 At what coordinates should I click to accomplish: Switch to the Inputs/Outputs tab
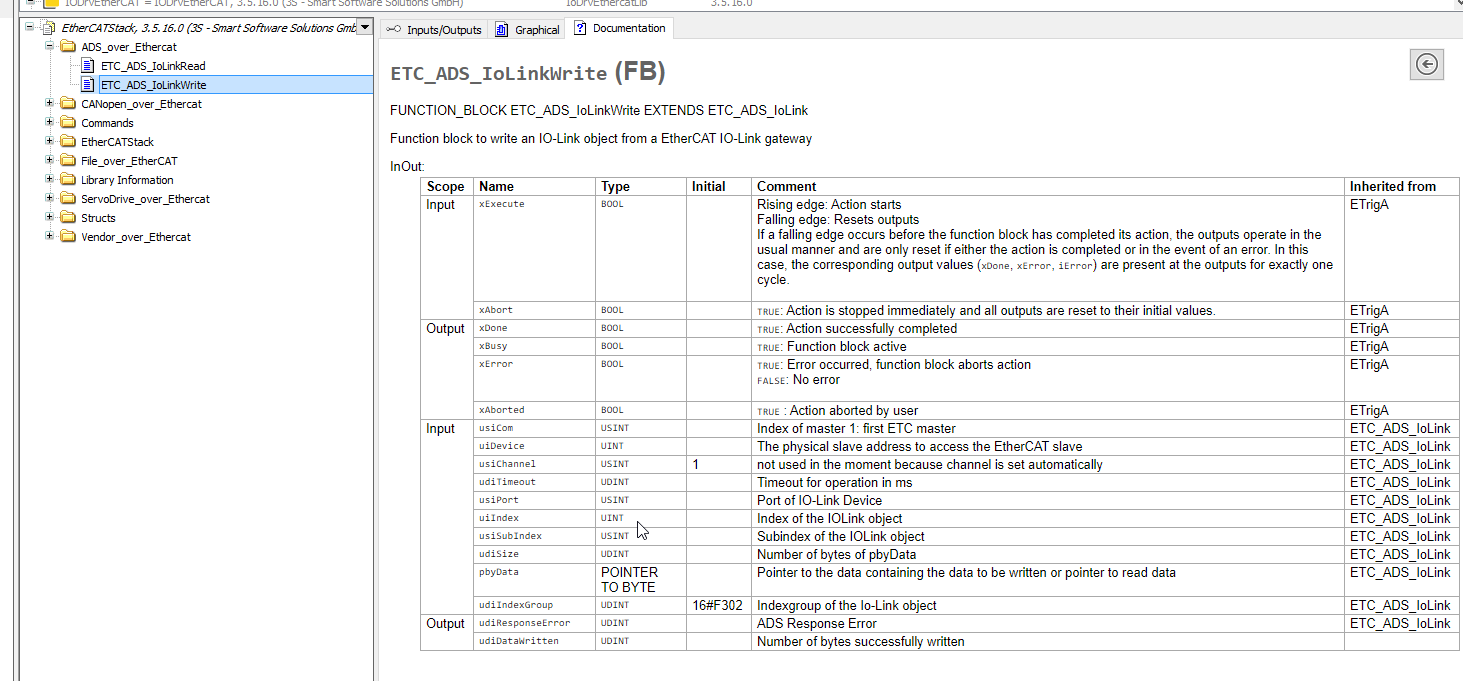434,30
